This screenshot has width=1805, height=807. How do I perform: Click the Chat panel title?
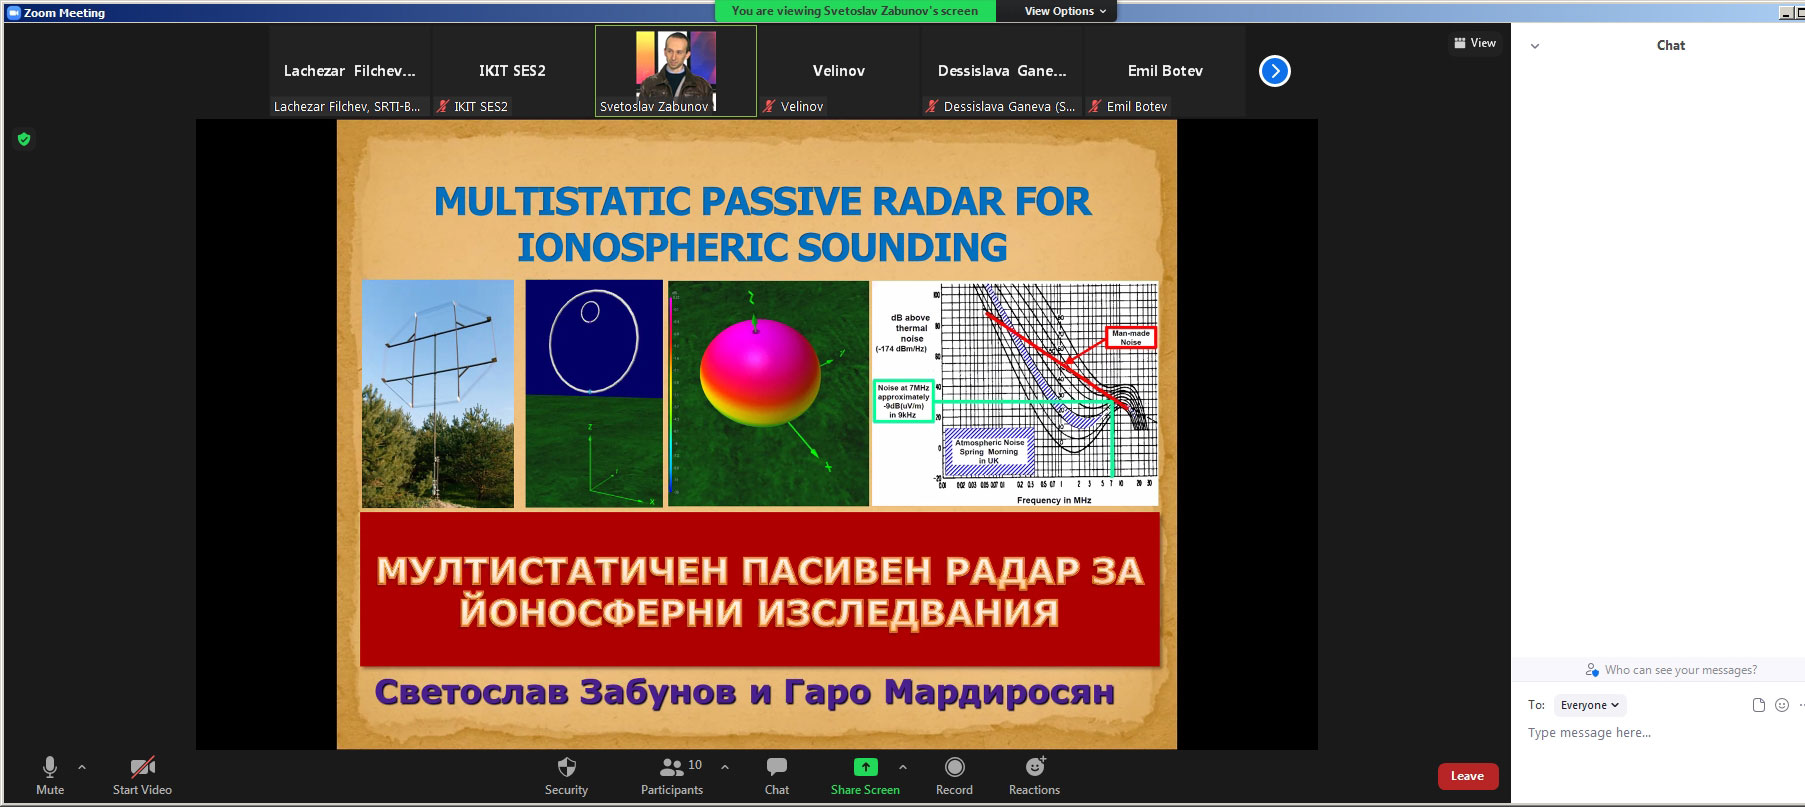(1670, 45)
